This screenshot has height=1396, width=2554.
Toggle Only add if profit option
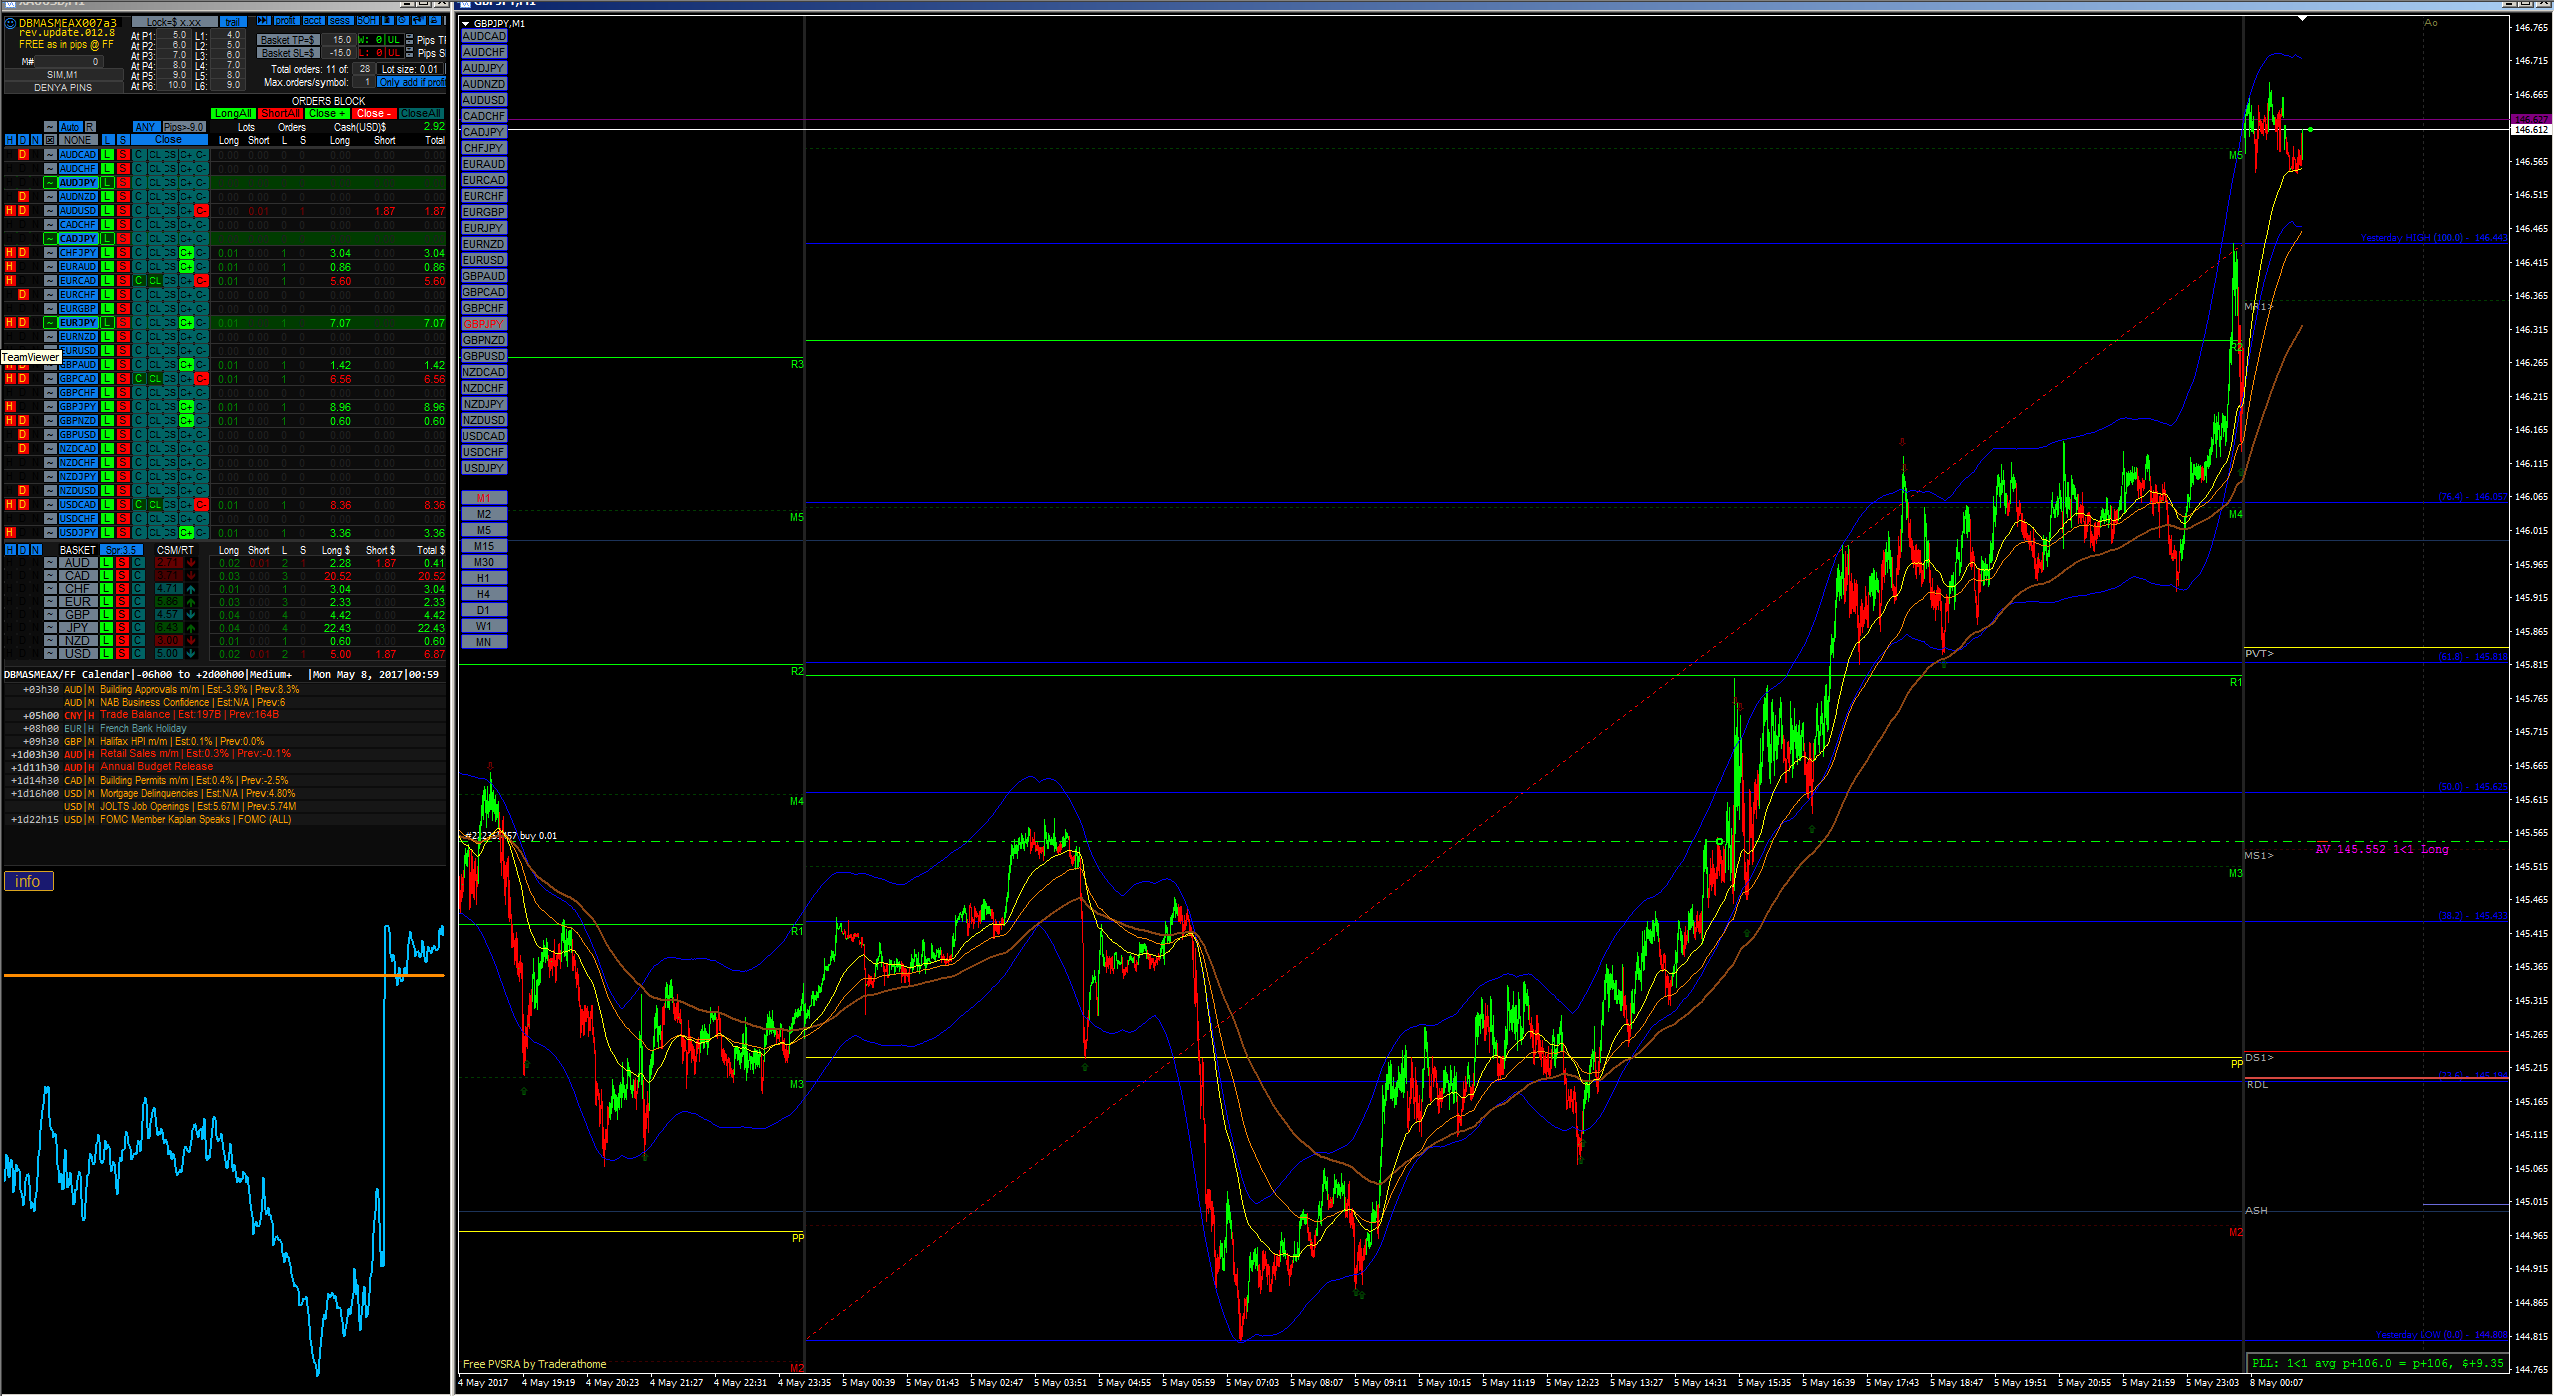[x=411, y=82]
